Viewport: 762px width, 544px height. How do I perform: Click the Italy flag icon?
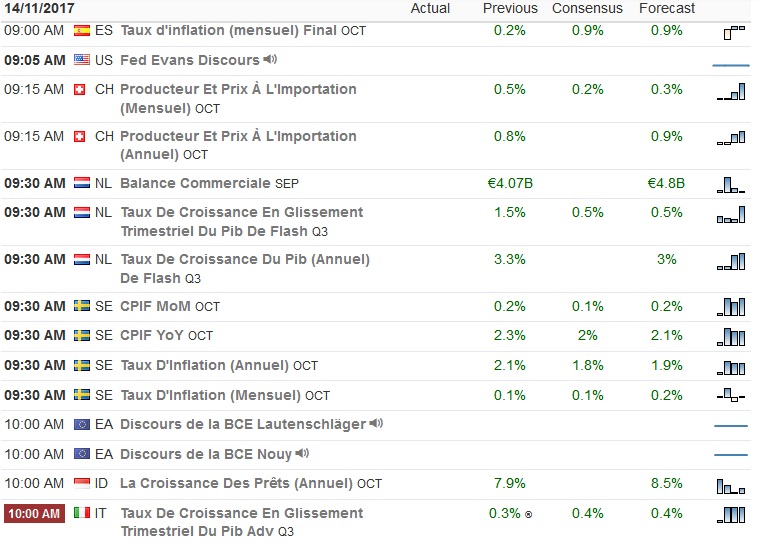click(81, 513)
